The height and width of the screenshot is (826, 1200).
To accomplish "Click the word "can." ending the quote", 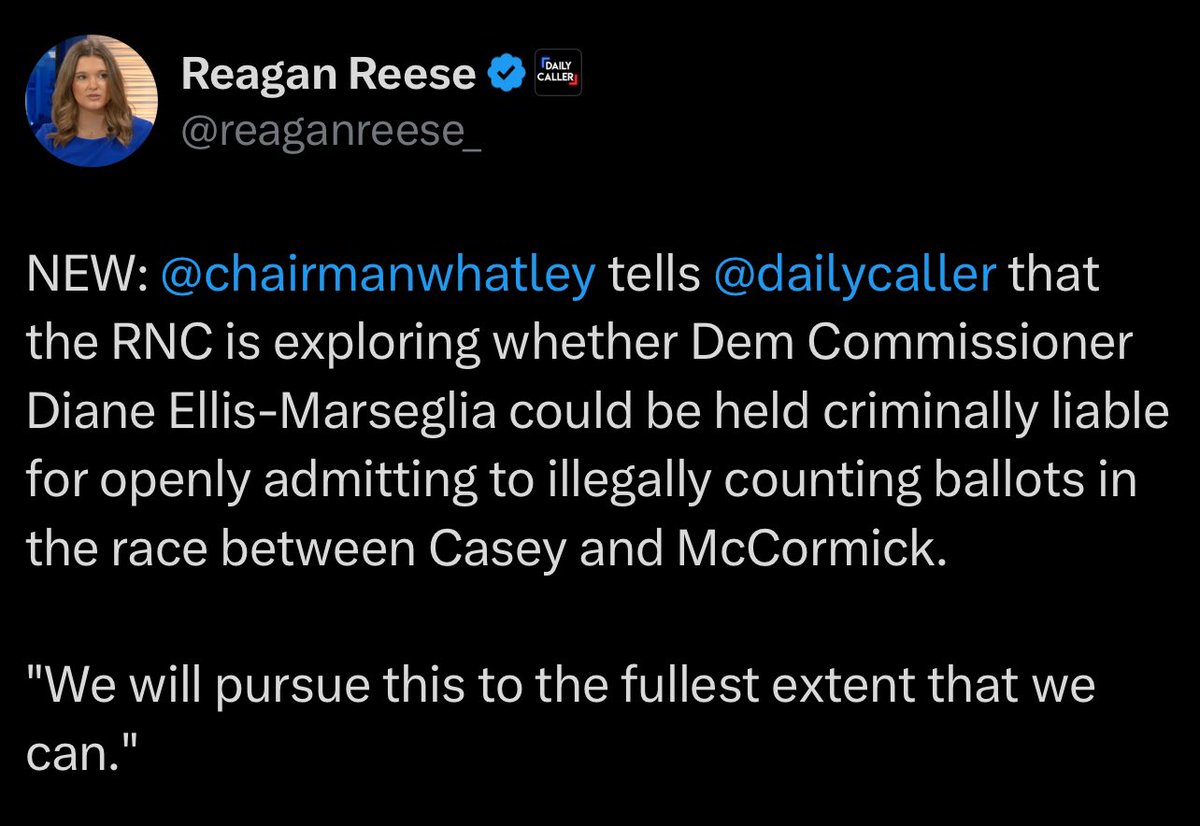I will coord(78,755).
